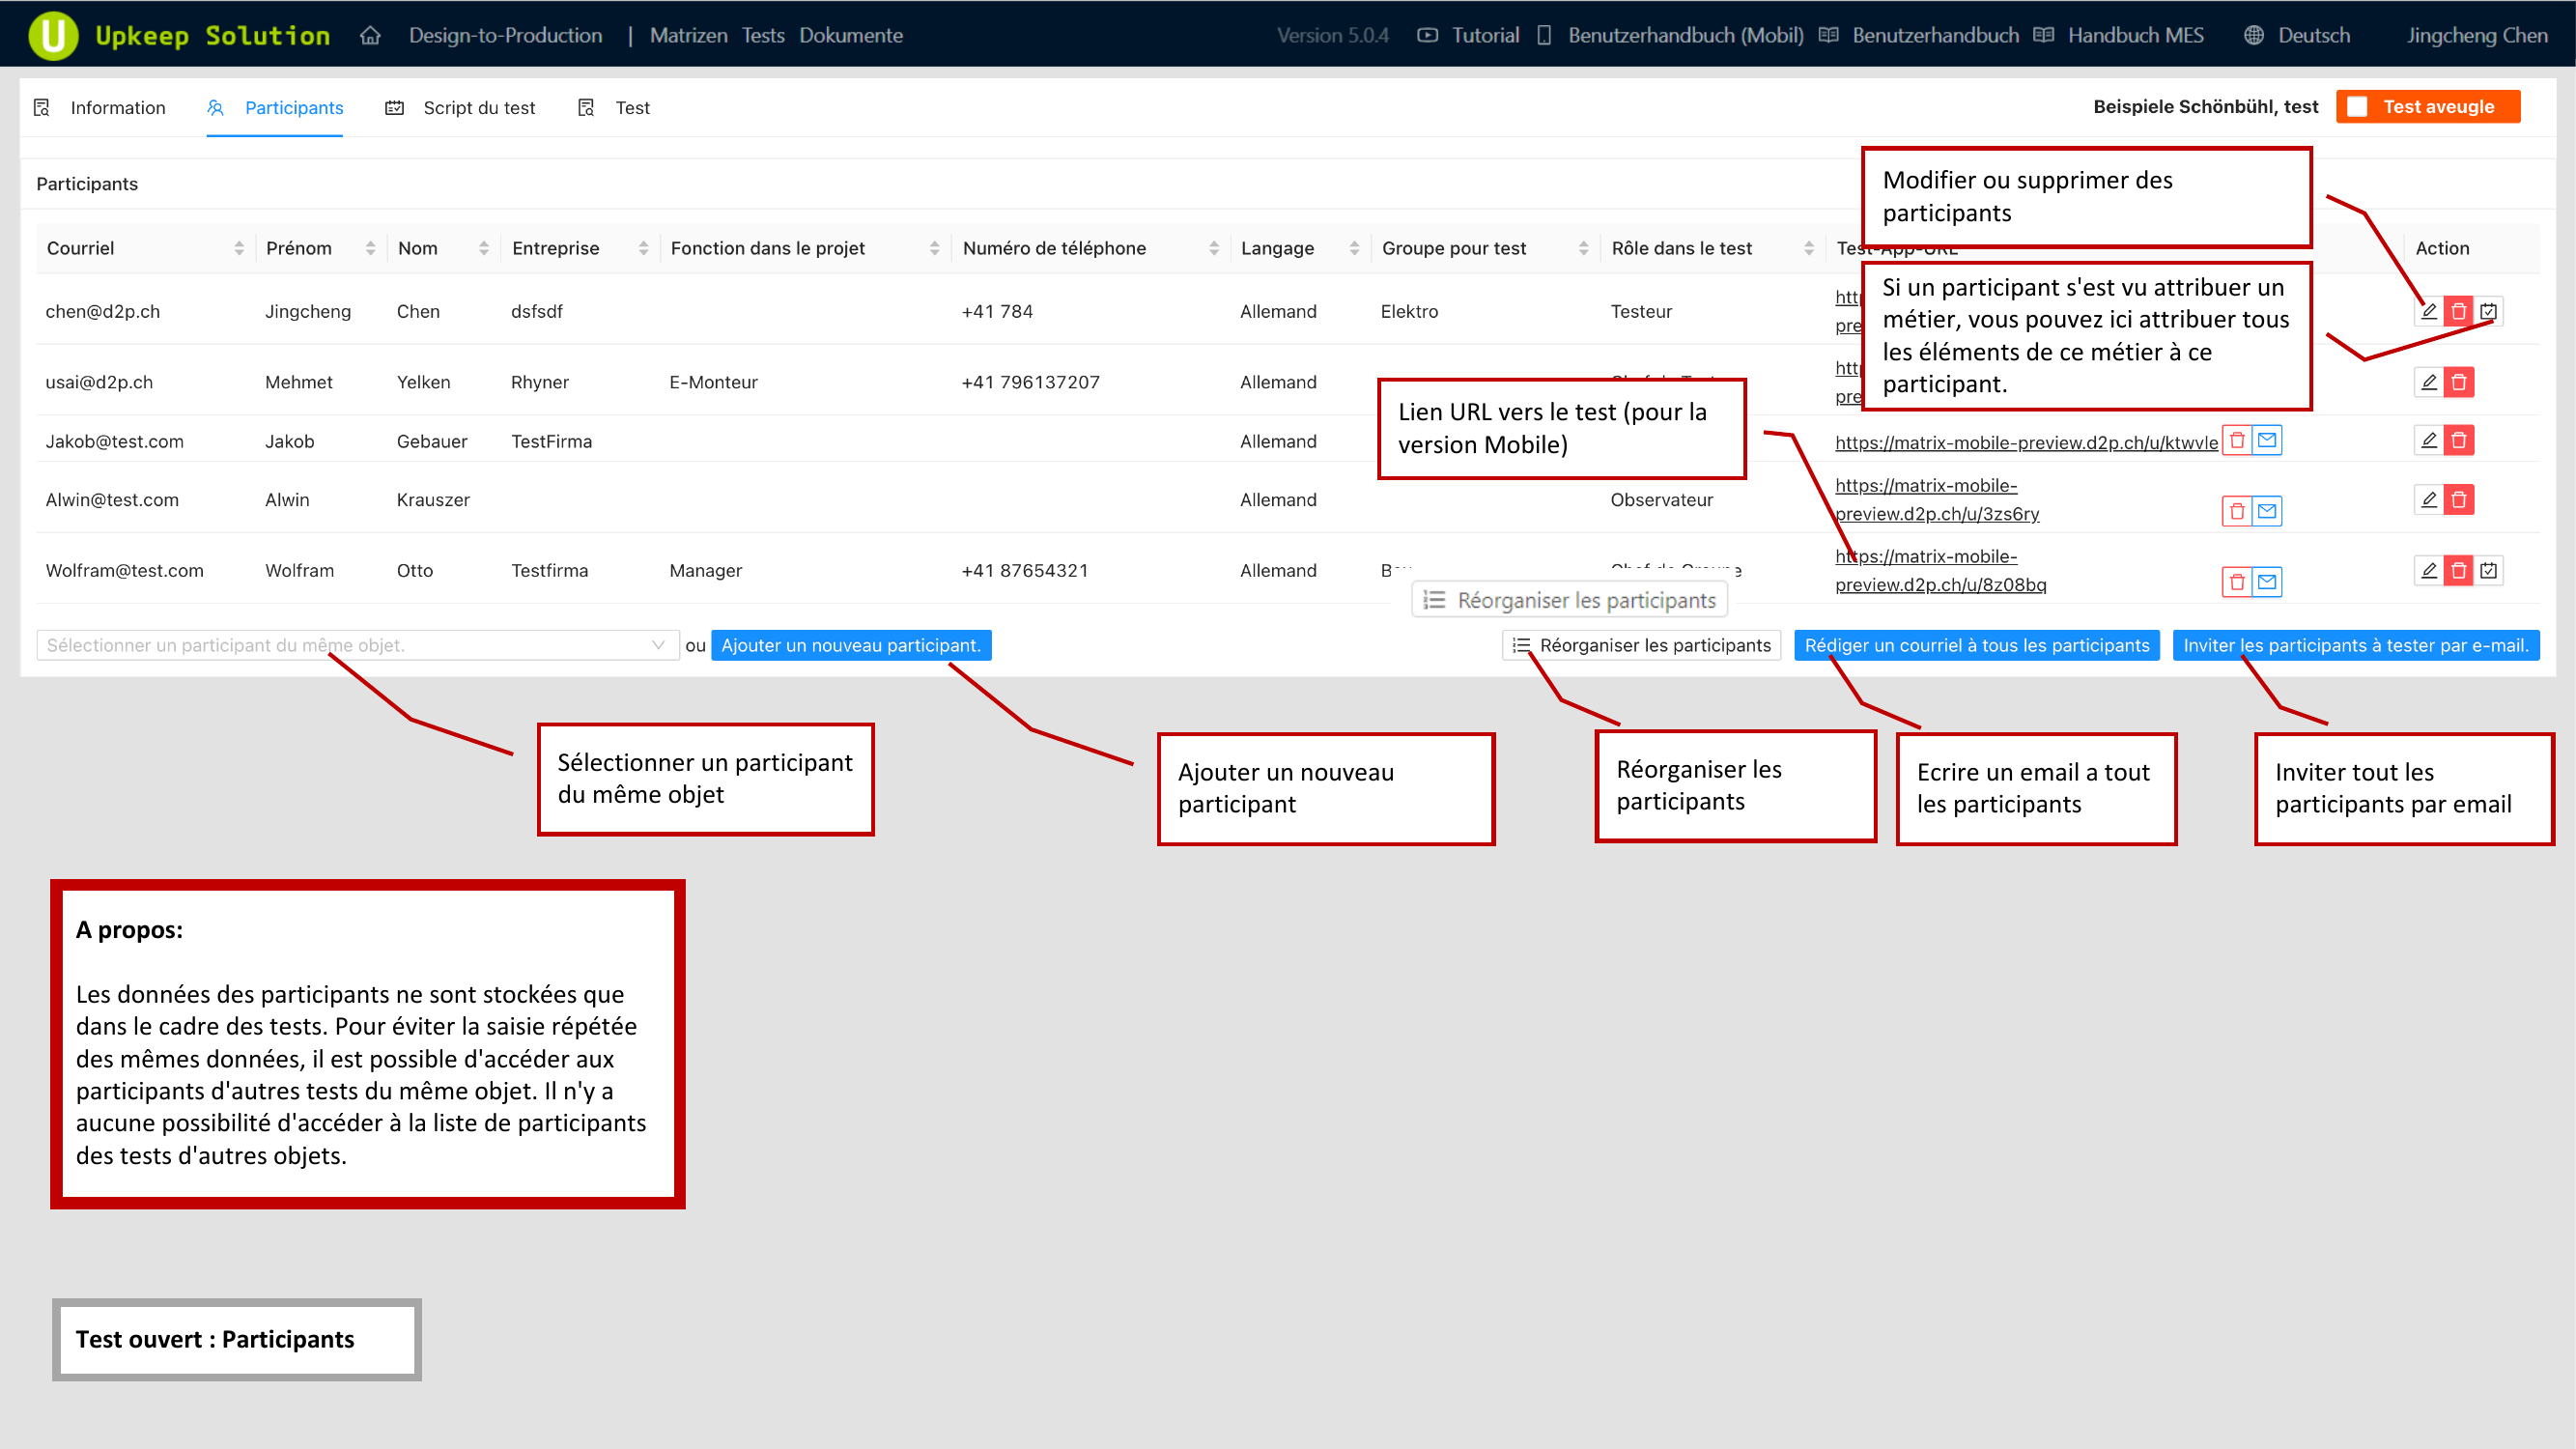Image resolution: width=2576 pixels, height=1449 pixels.
Task: Email the 8z08bq test link
Action: pyautogui.click(x=2267, y=582)
